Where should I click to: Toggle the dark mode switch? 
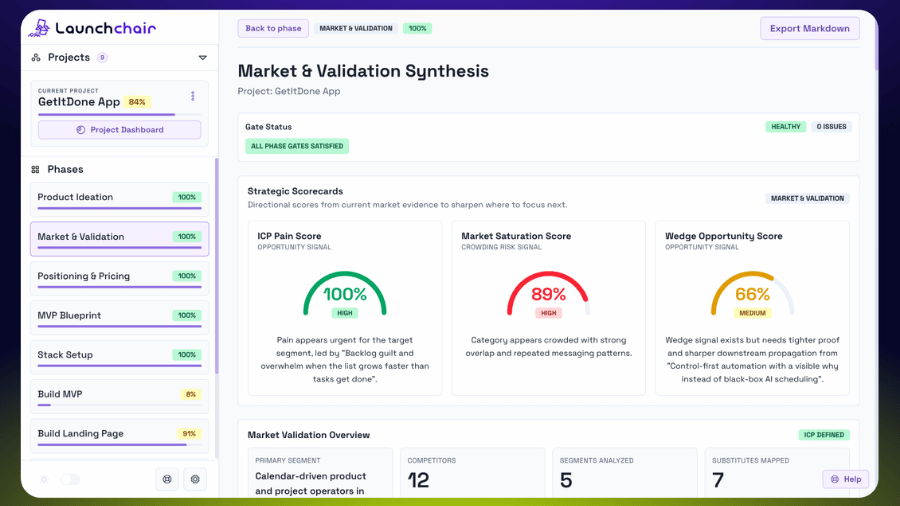pyautogui.click(x=70, y=479)
